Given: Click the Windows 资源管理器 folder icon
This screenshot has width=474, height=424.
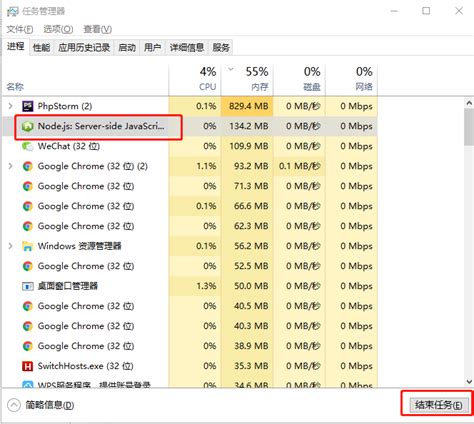Looking at the screenshot, I should 27,246.
